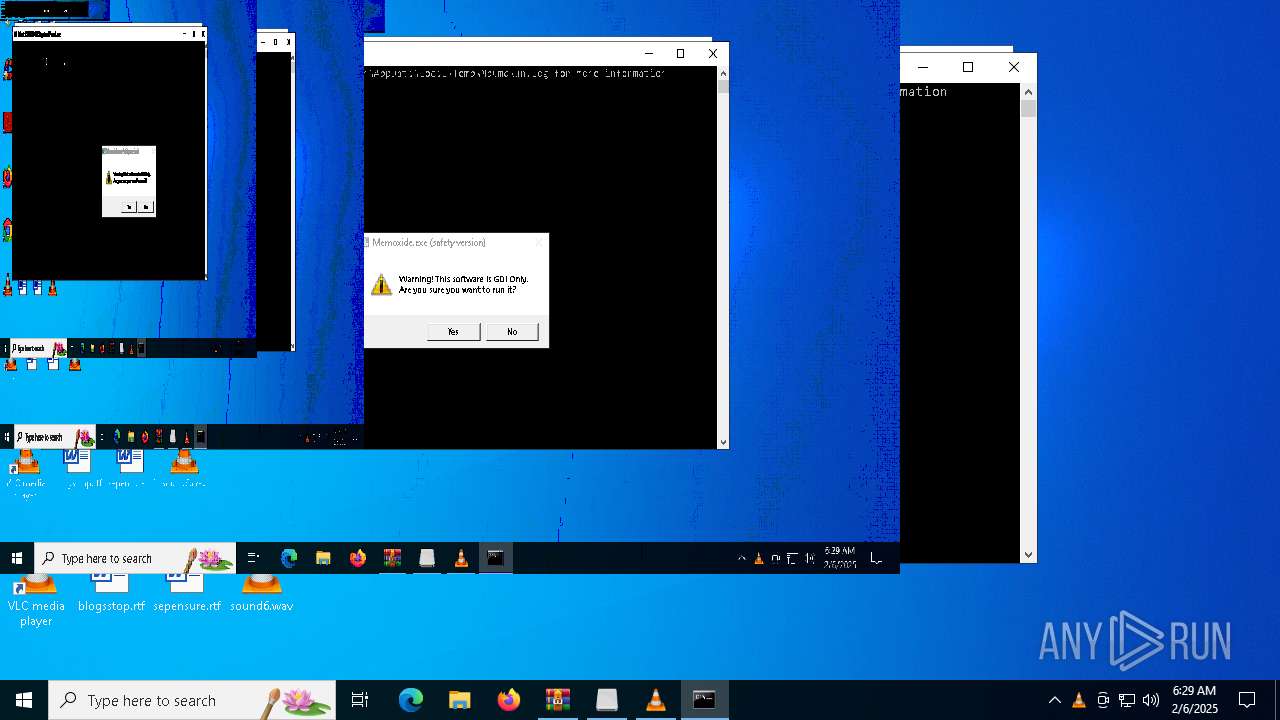This screenshot has height=720, width=1280.
Task: Open Task View on the full-size taskbar
Action: [x=360, y=700]
